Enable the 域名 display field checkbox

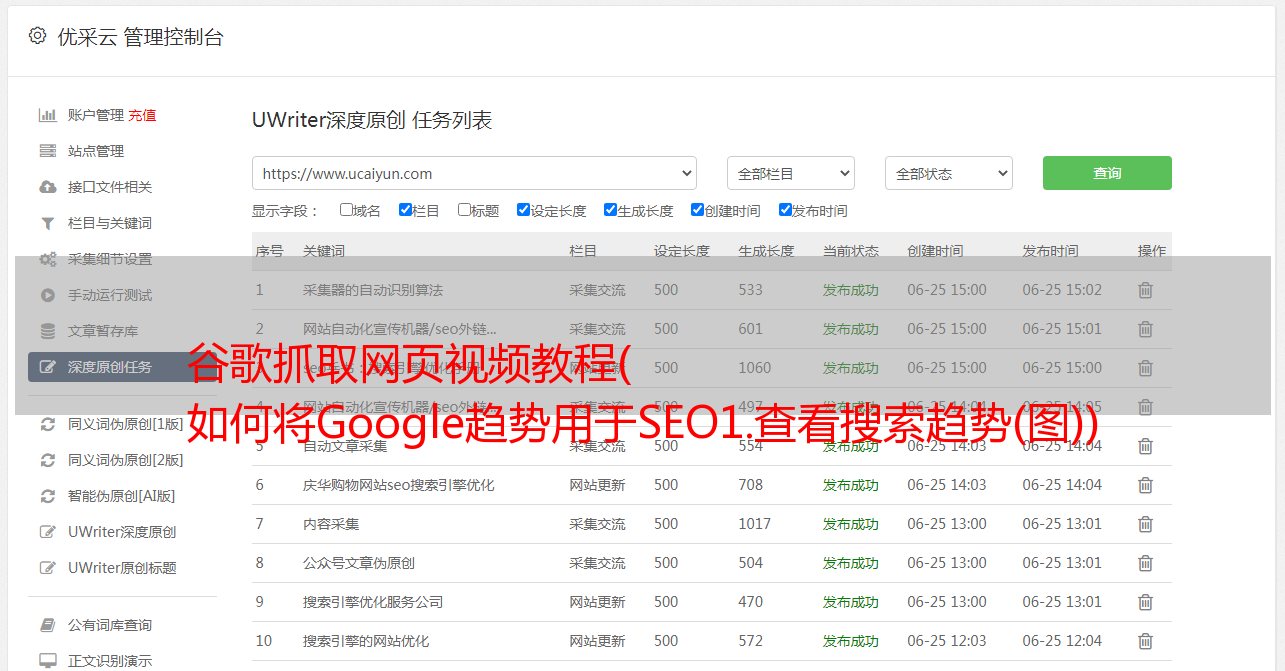pos(346,210)
